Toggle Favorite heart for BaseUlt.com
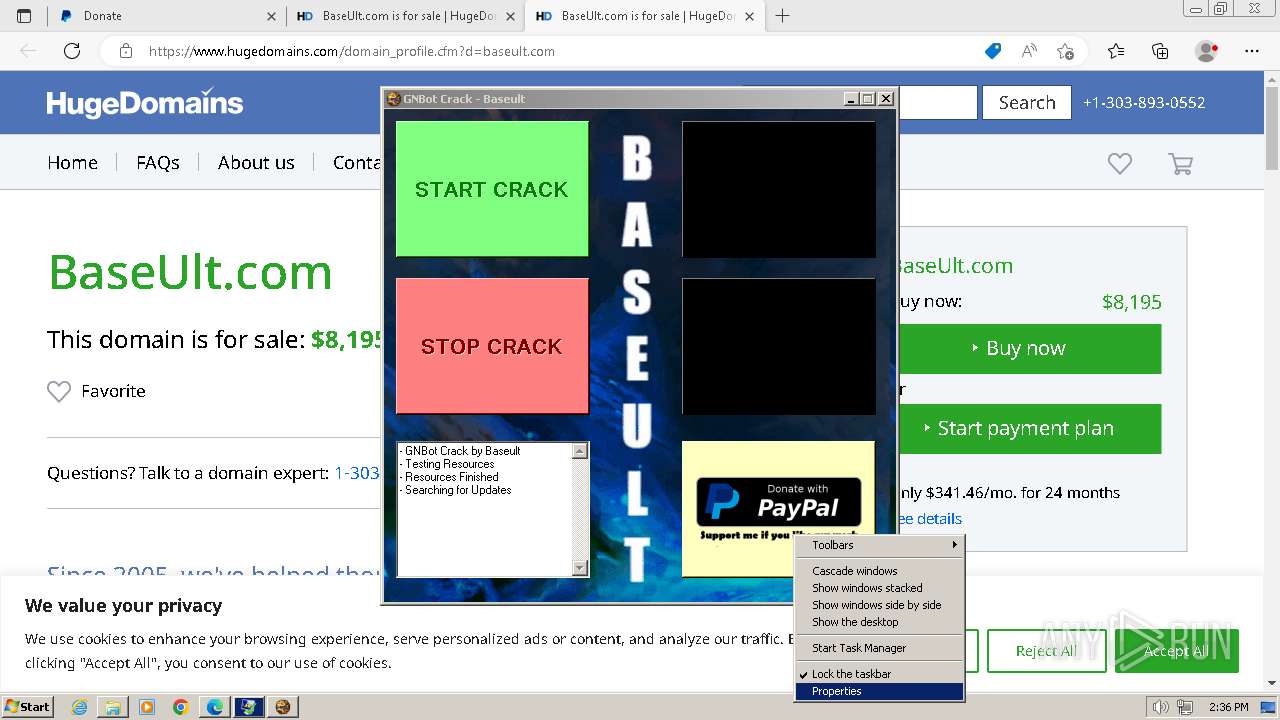Image resolution: width=1280 pixels, height=720 pixels. [x=59, y=391]
